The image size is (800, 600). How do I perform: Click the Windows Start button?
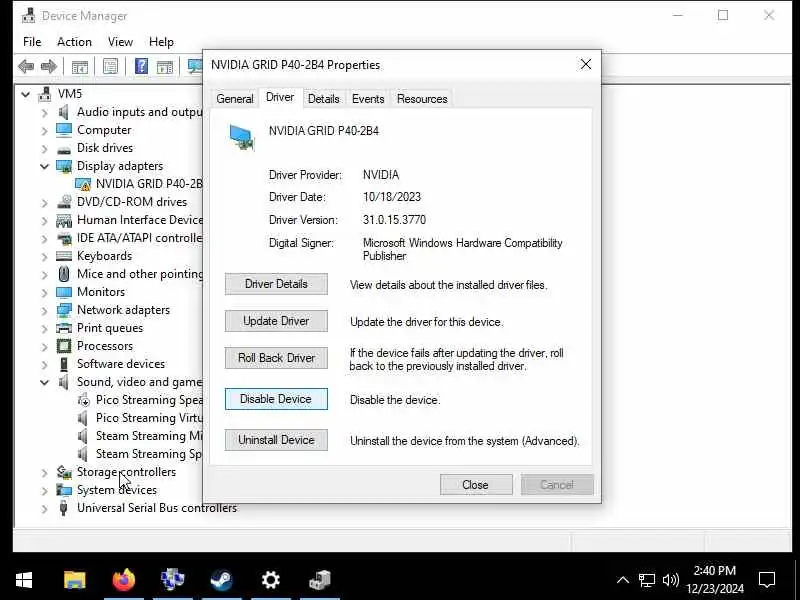pyautogui.click(x=24, y=580)
